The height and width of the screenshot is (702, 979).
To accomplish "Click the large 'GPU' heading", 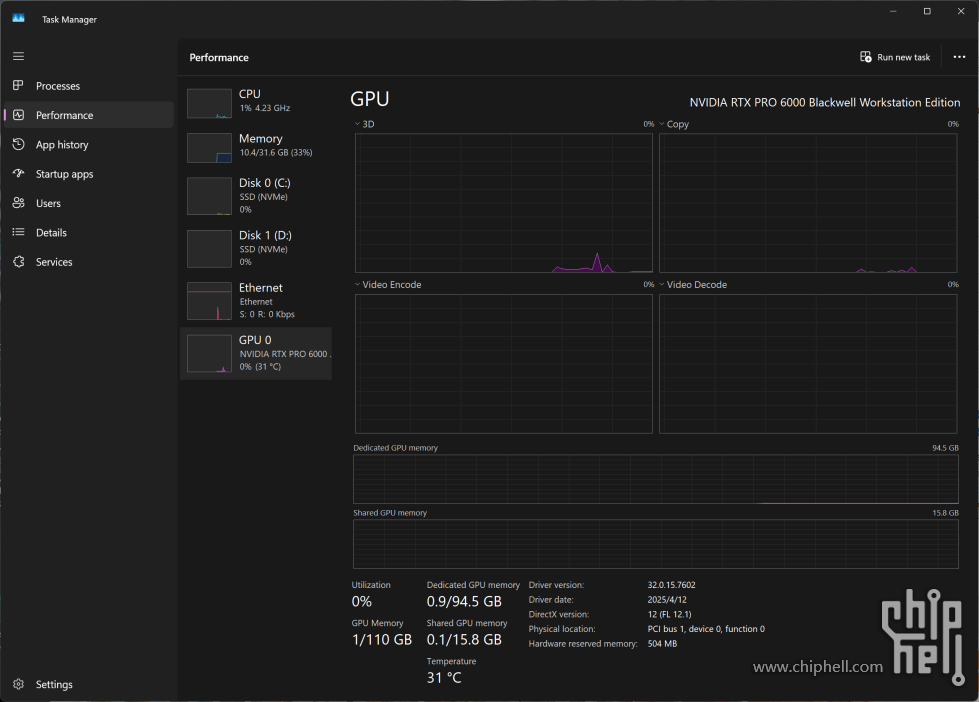I will pos(370,99).
